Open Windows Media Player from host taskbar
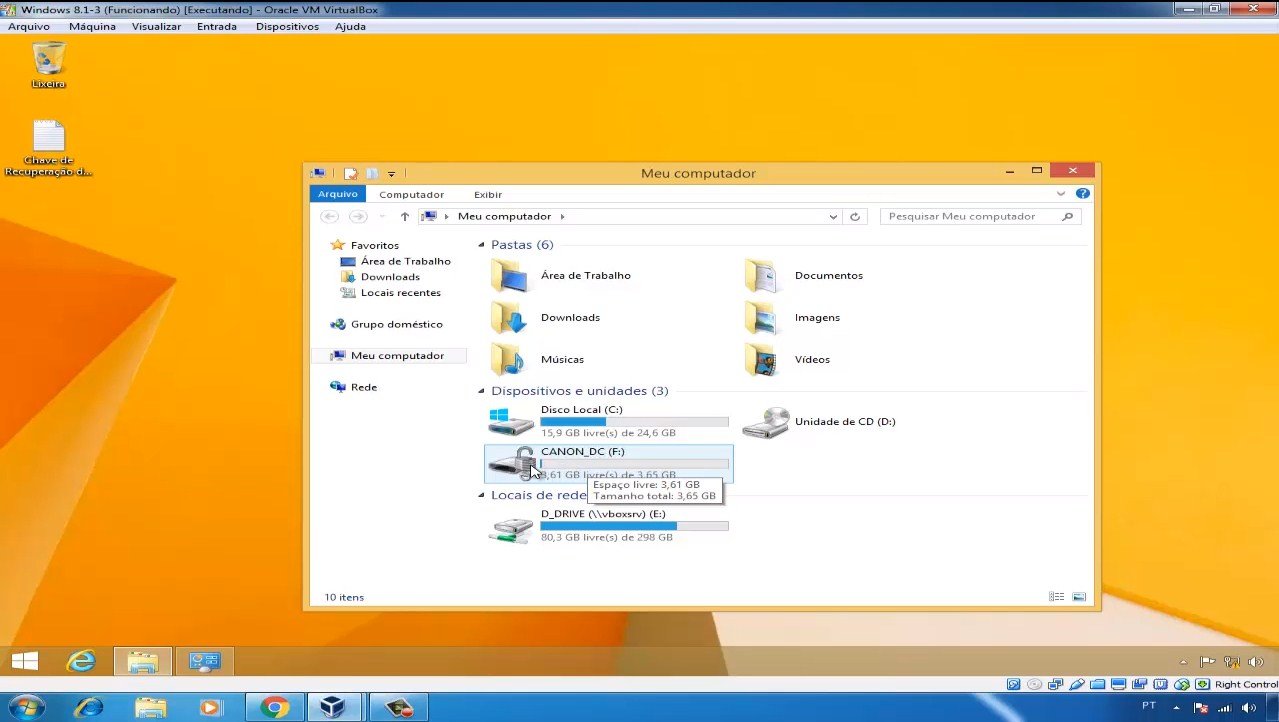Viewport: 1279px width, 722px height. pos(211,707)
